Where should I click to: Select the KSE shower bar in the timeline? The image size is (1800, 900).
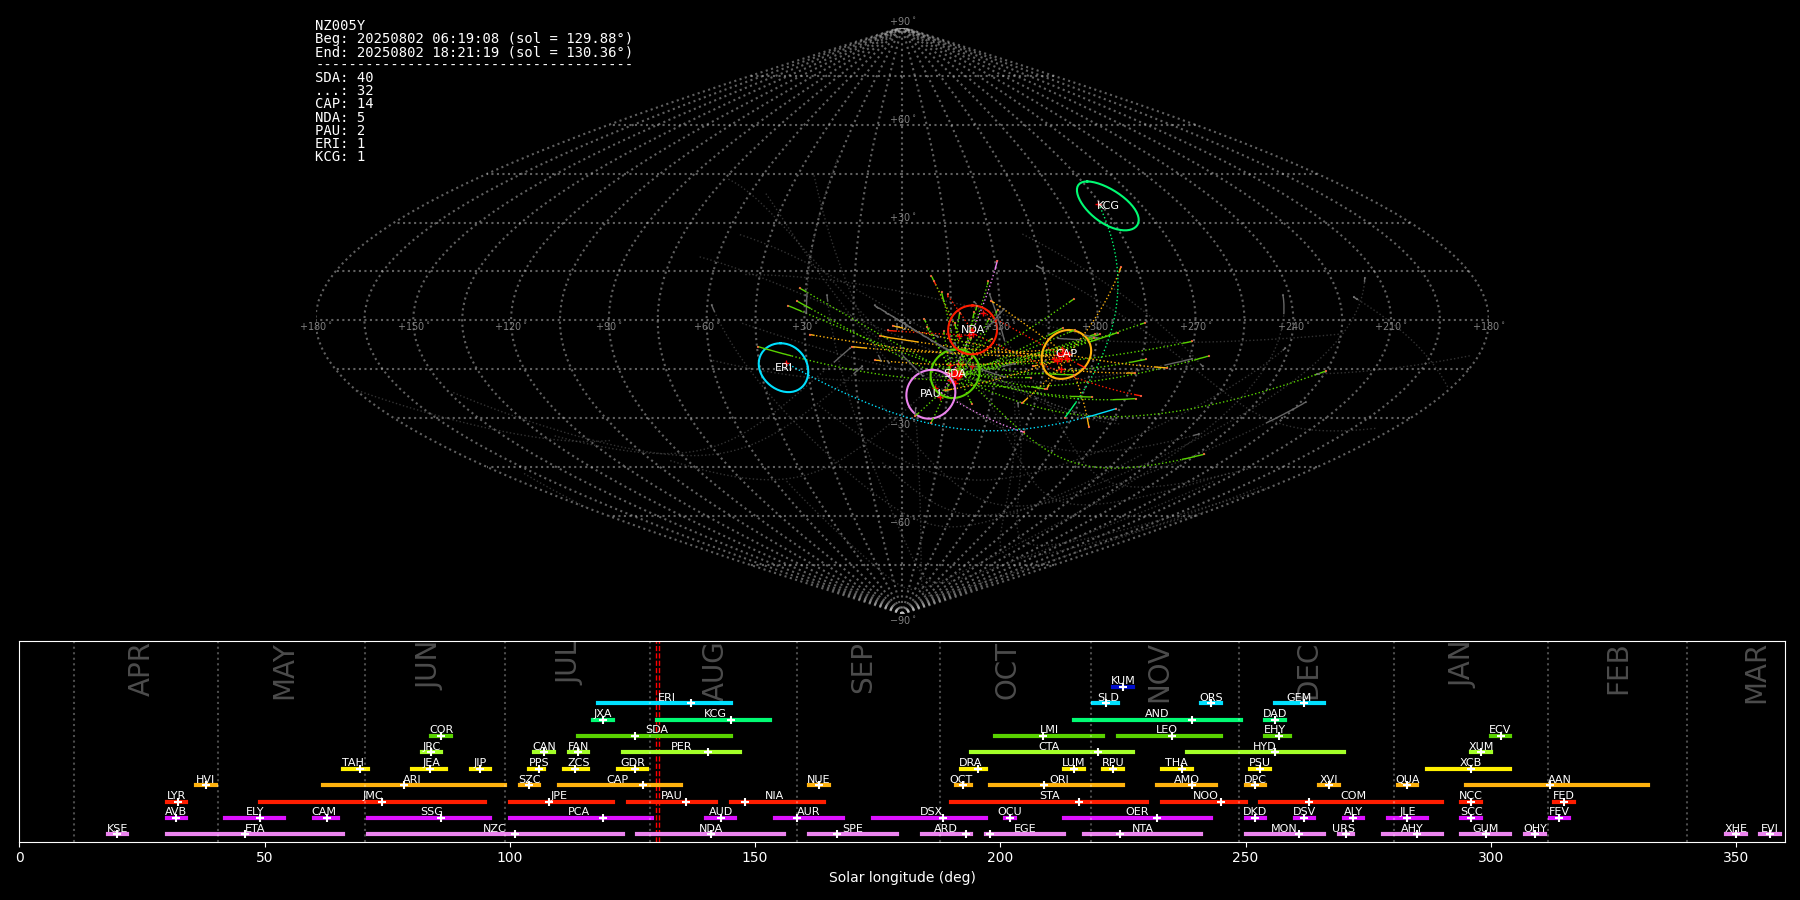(117, 834)
